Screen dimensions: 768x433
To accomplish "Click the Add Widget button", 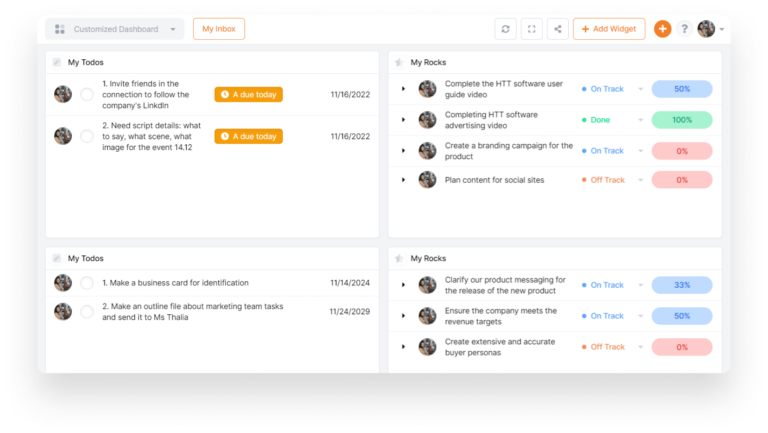I will tap(609, 29).
